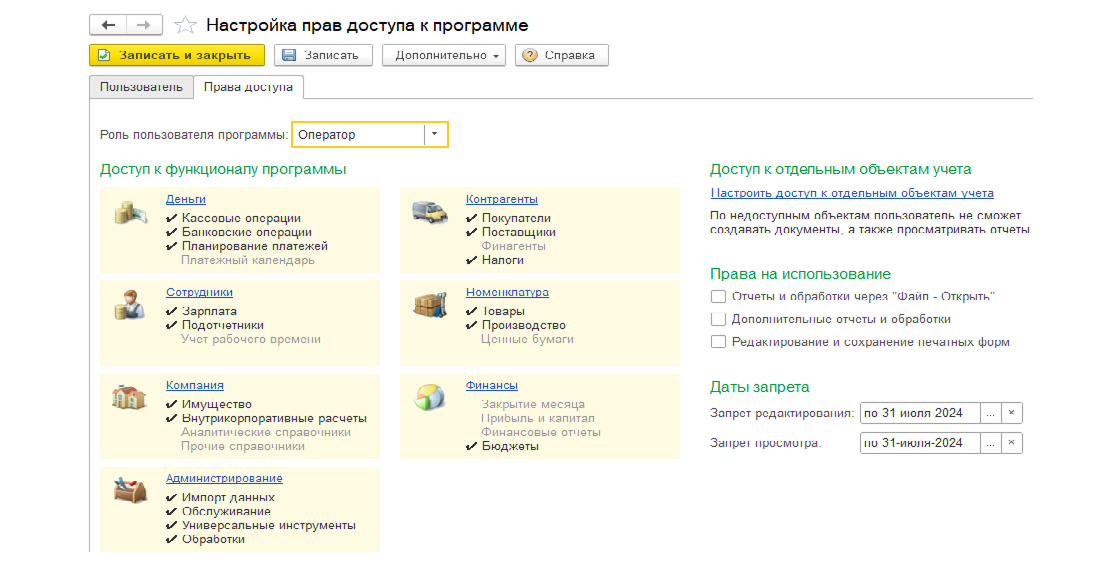Toggle Планирование платежей access
The image size is (1120, 570).
[246, 246]
